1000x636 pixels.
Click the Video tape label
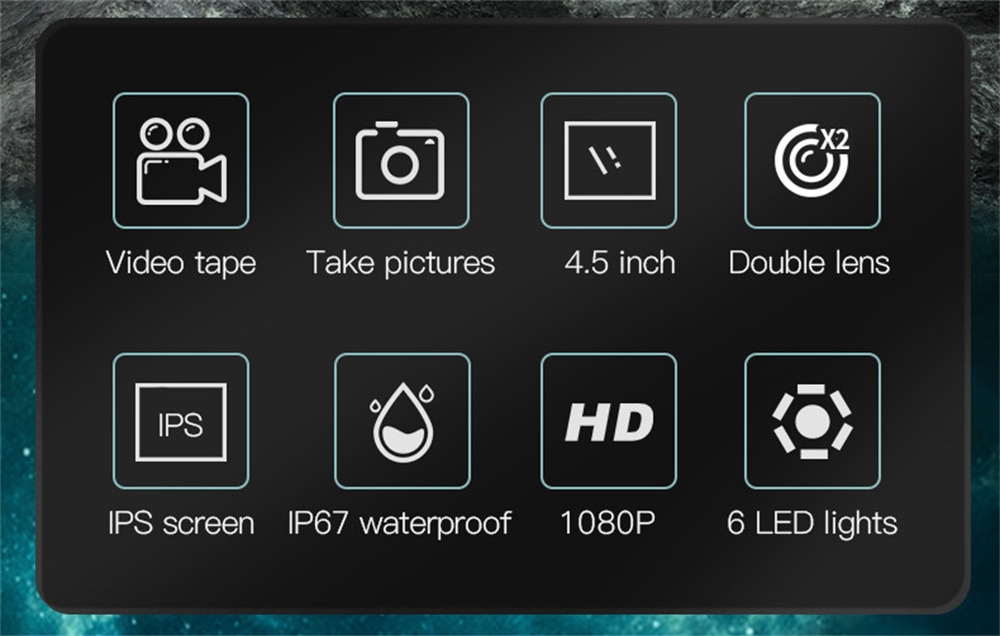(181, 263)
